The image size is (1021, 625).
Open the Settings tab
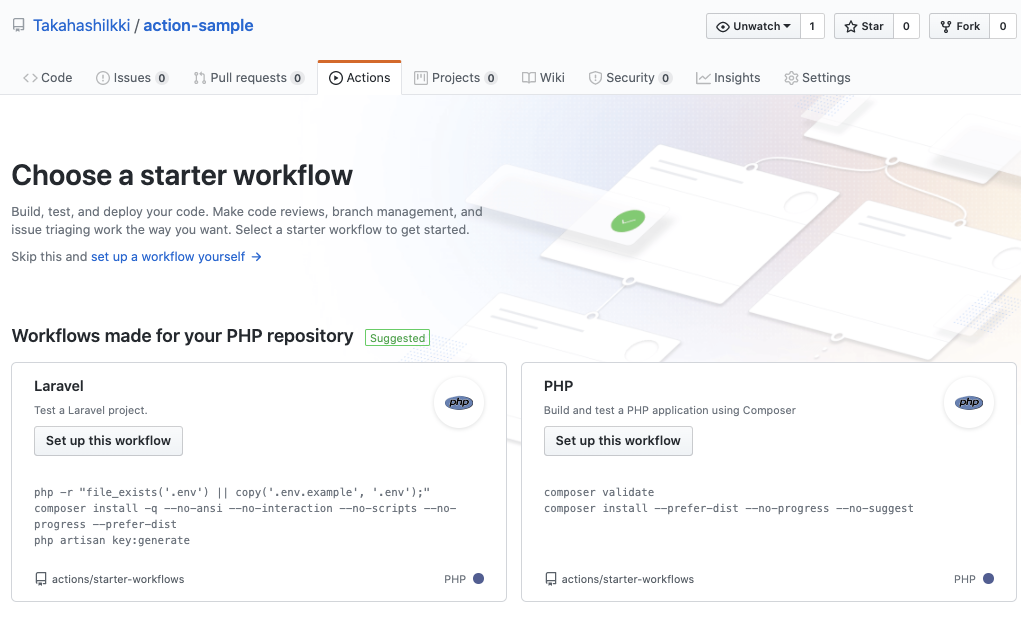point(817,77)
